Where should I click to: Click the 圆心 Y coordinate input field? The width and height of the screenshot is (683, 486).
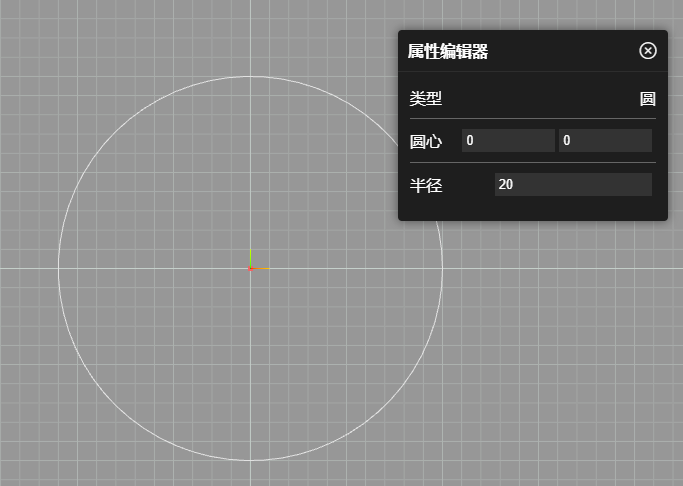pyautogui.click(x=604, y=141)
